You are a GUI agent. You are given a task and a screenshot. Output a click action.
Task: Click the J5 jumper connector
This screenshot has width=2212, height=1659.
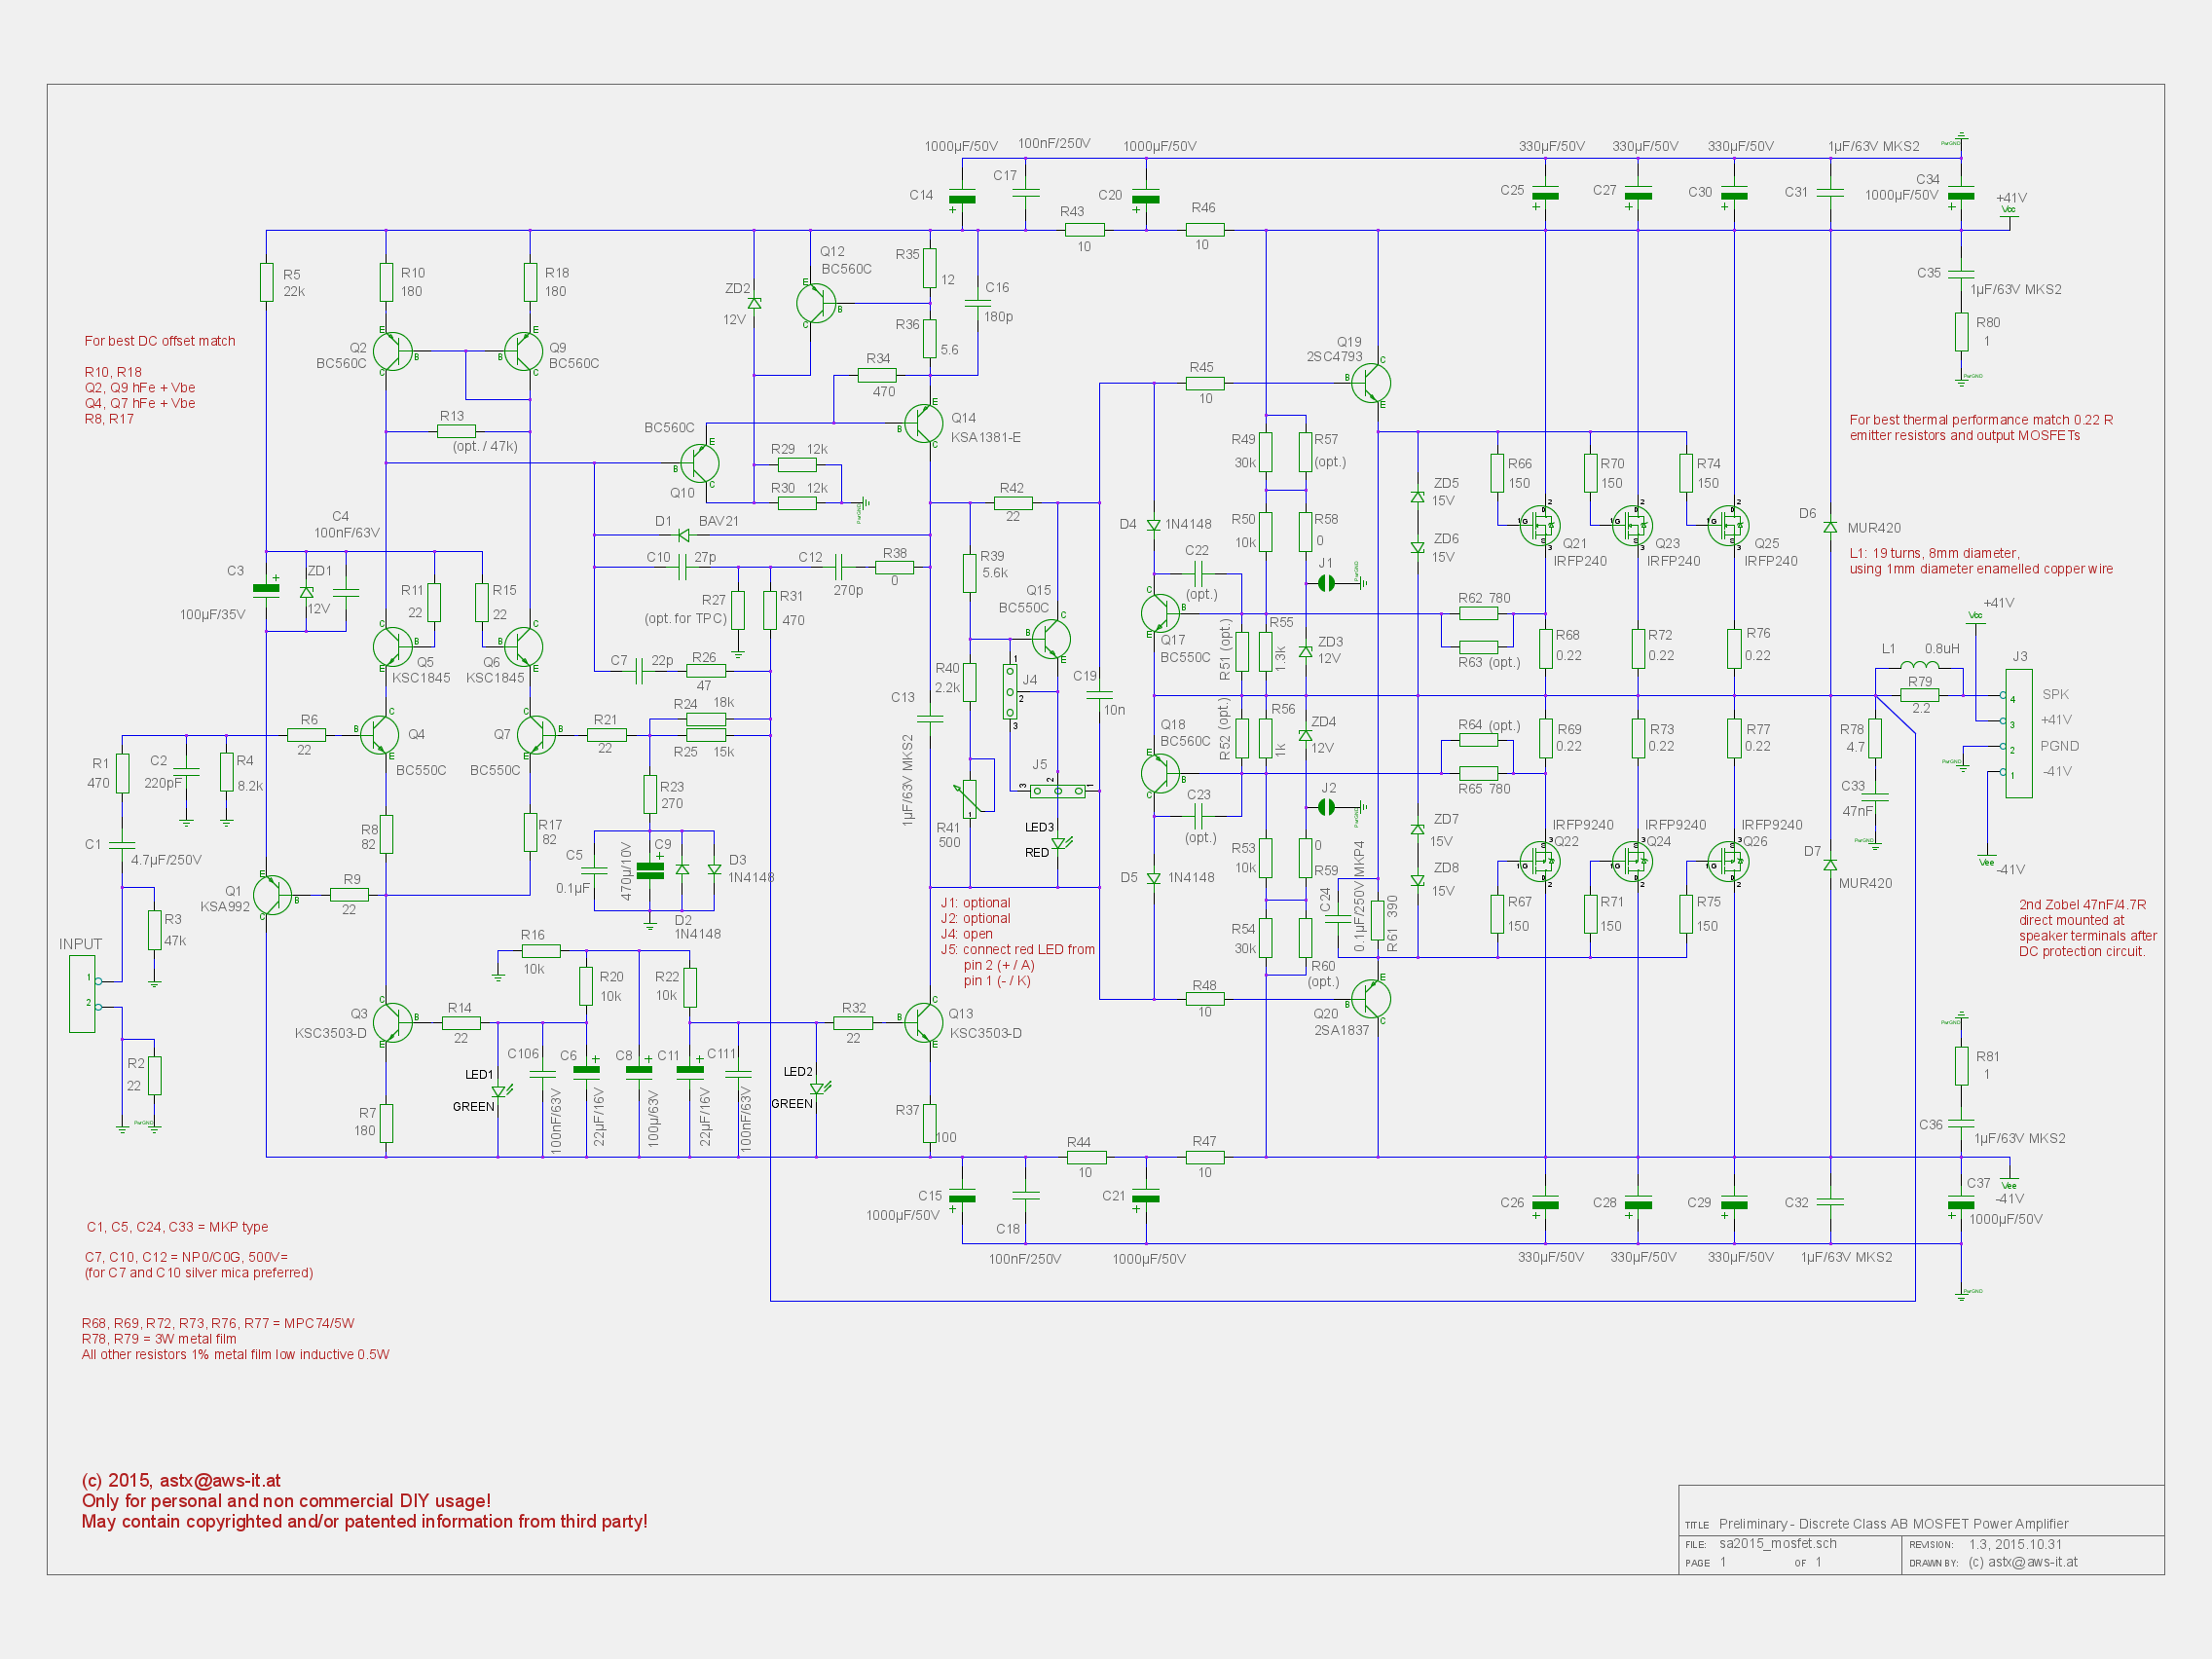[x=1058, y=791]
